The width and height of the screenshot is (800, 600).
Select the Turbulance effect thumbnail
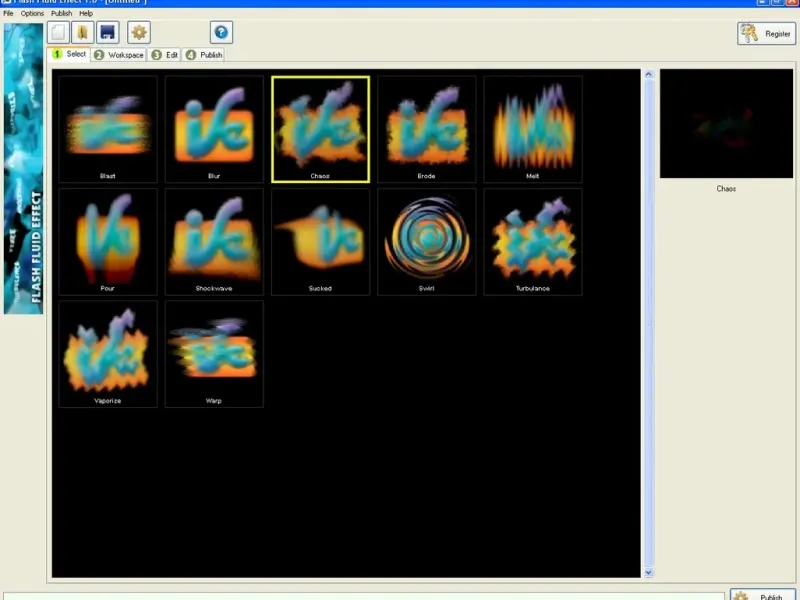click(x=533, y=242)
